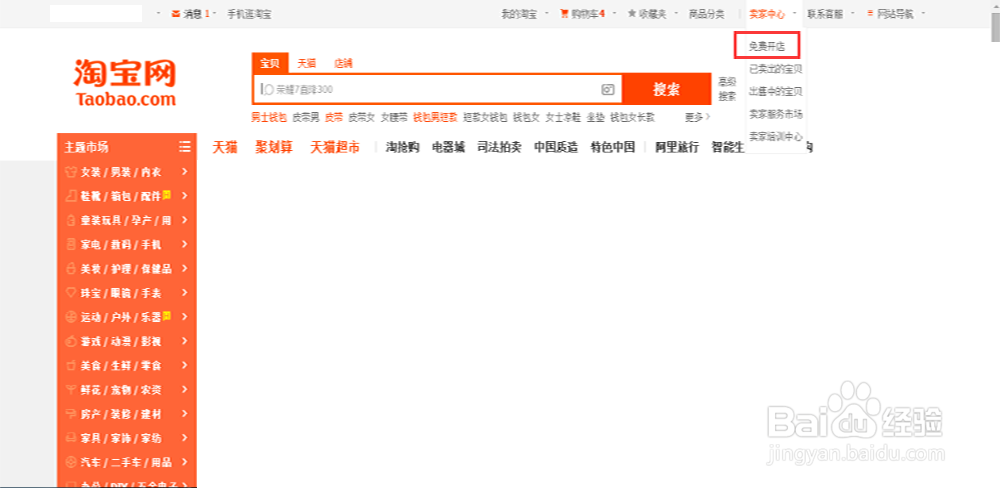This screenshot has width=1000, height=488.
Task: Click the page vertical scrollbar thumb
Action: click(994, 26)
